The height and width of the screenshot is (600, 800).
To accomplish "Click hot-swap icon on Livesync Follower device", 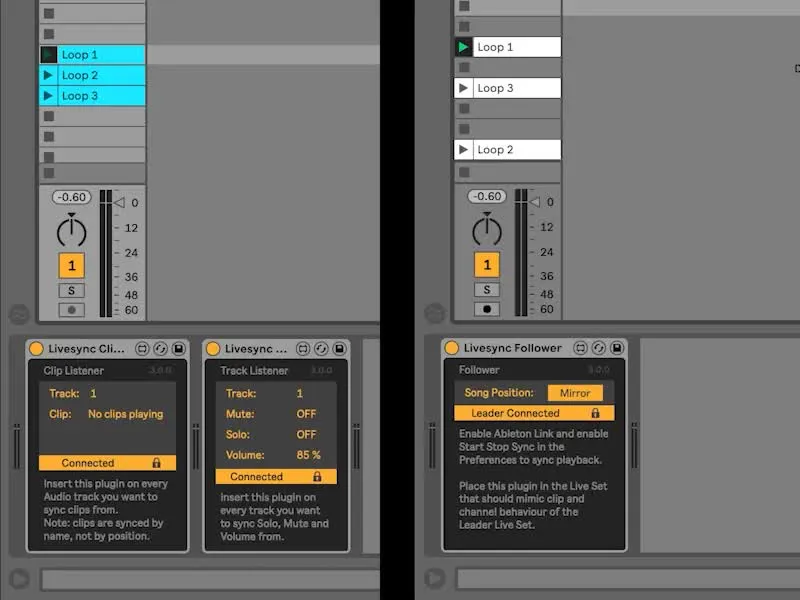I will click(x=599, y=348).
